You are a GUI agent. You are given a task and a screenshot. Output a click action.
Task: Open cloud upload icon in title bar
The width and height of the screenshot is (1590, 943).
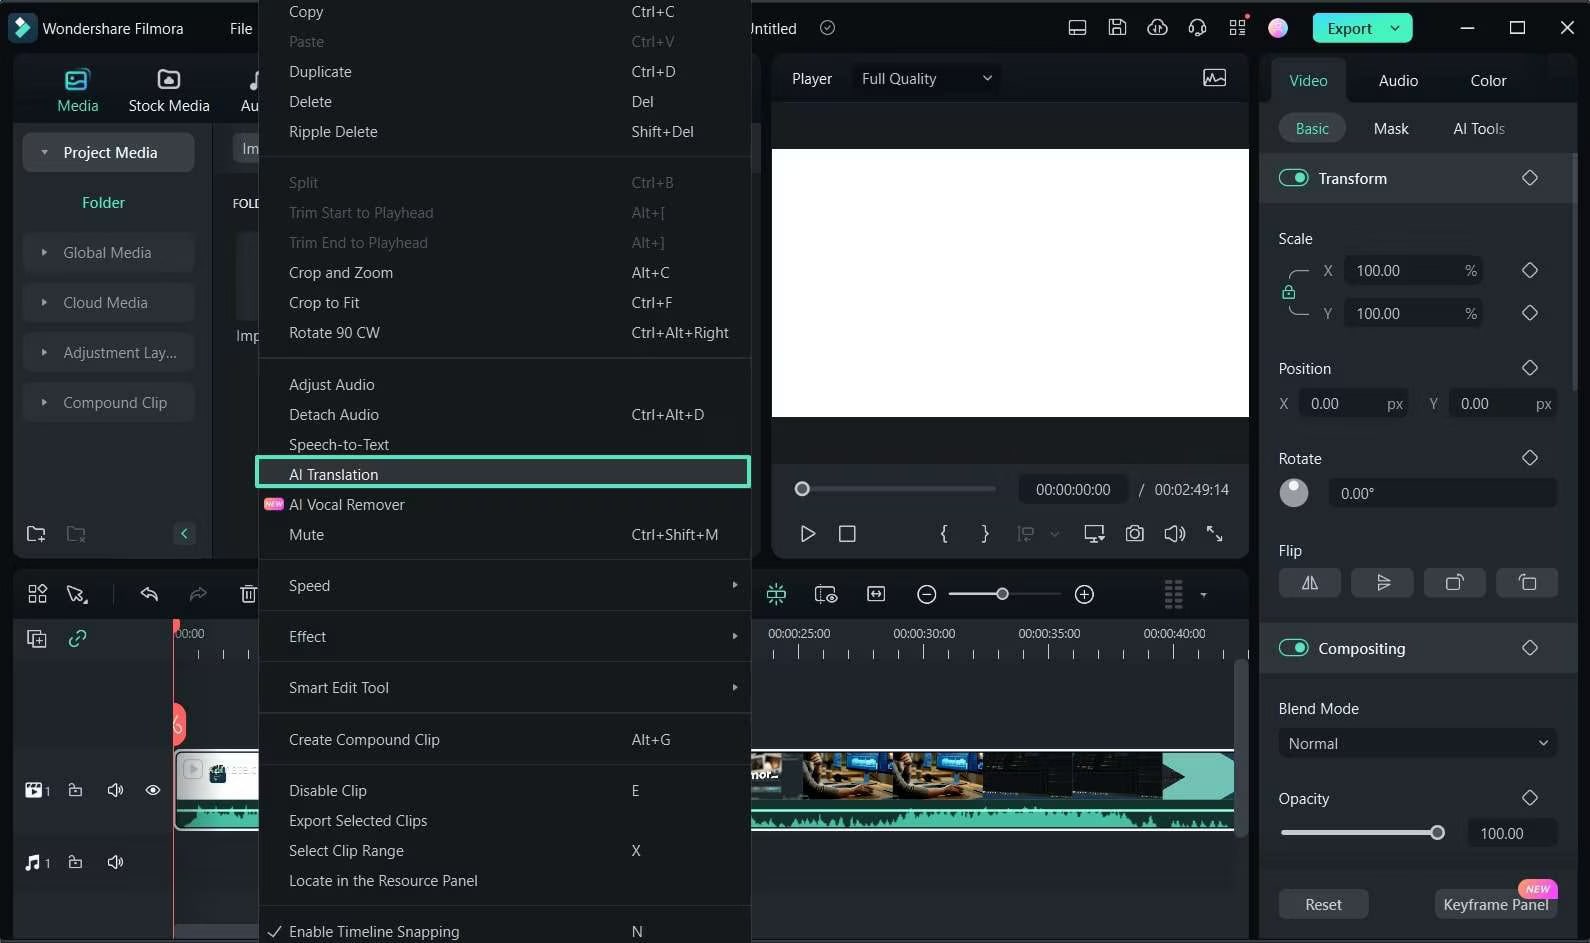tap(1157, 28)
